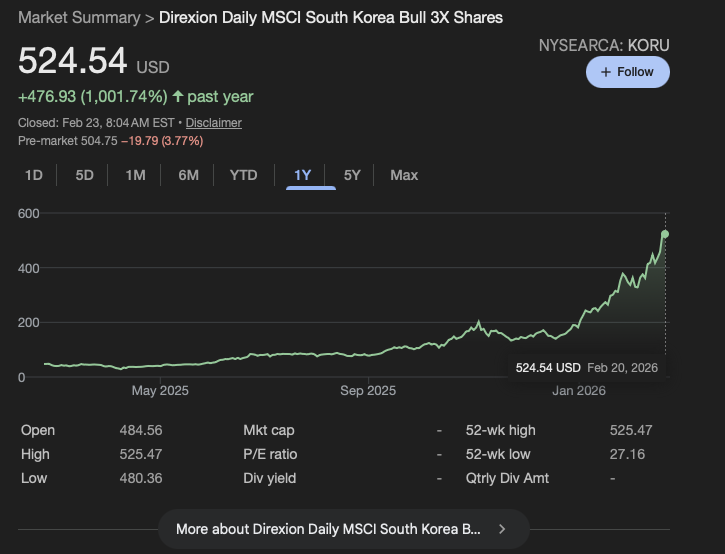Click the Direxion Daily MSCI South Korea title

tap(331, 18)
